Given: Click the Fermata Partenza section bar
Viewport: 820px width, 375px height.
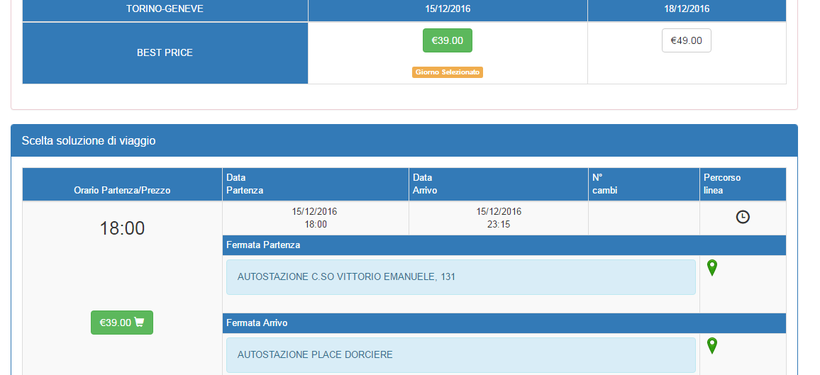Looking at the screenshot, I should click(504, 245).
